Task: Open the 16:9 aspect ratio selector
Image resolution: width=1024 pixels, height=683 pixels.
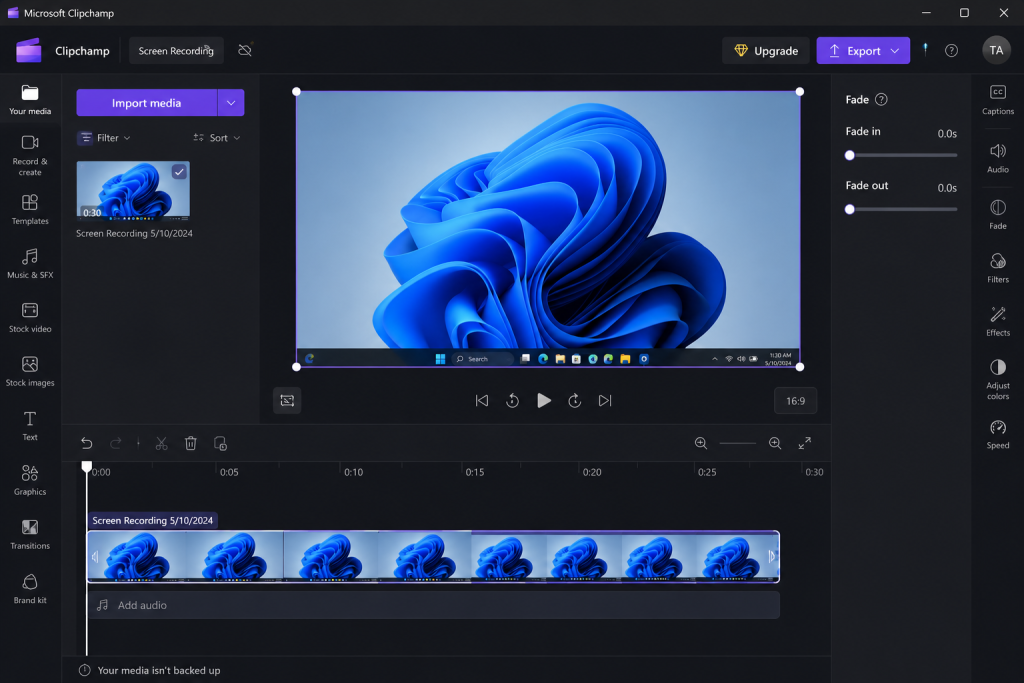Action: point(795,401)
